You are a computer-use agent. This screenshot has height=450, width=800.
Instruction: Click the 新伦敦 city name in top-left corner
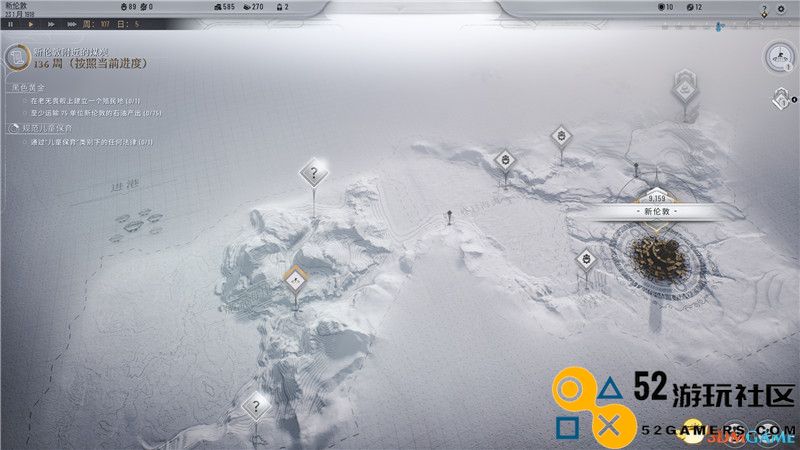[16, 6]
